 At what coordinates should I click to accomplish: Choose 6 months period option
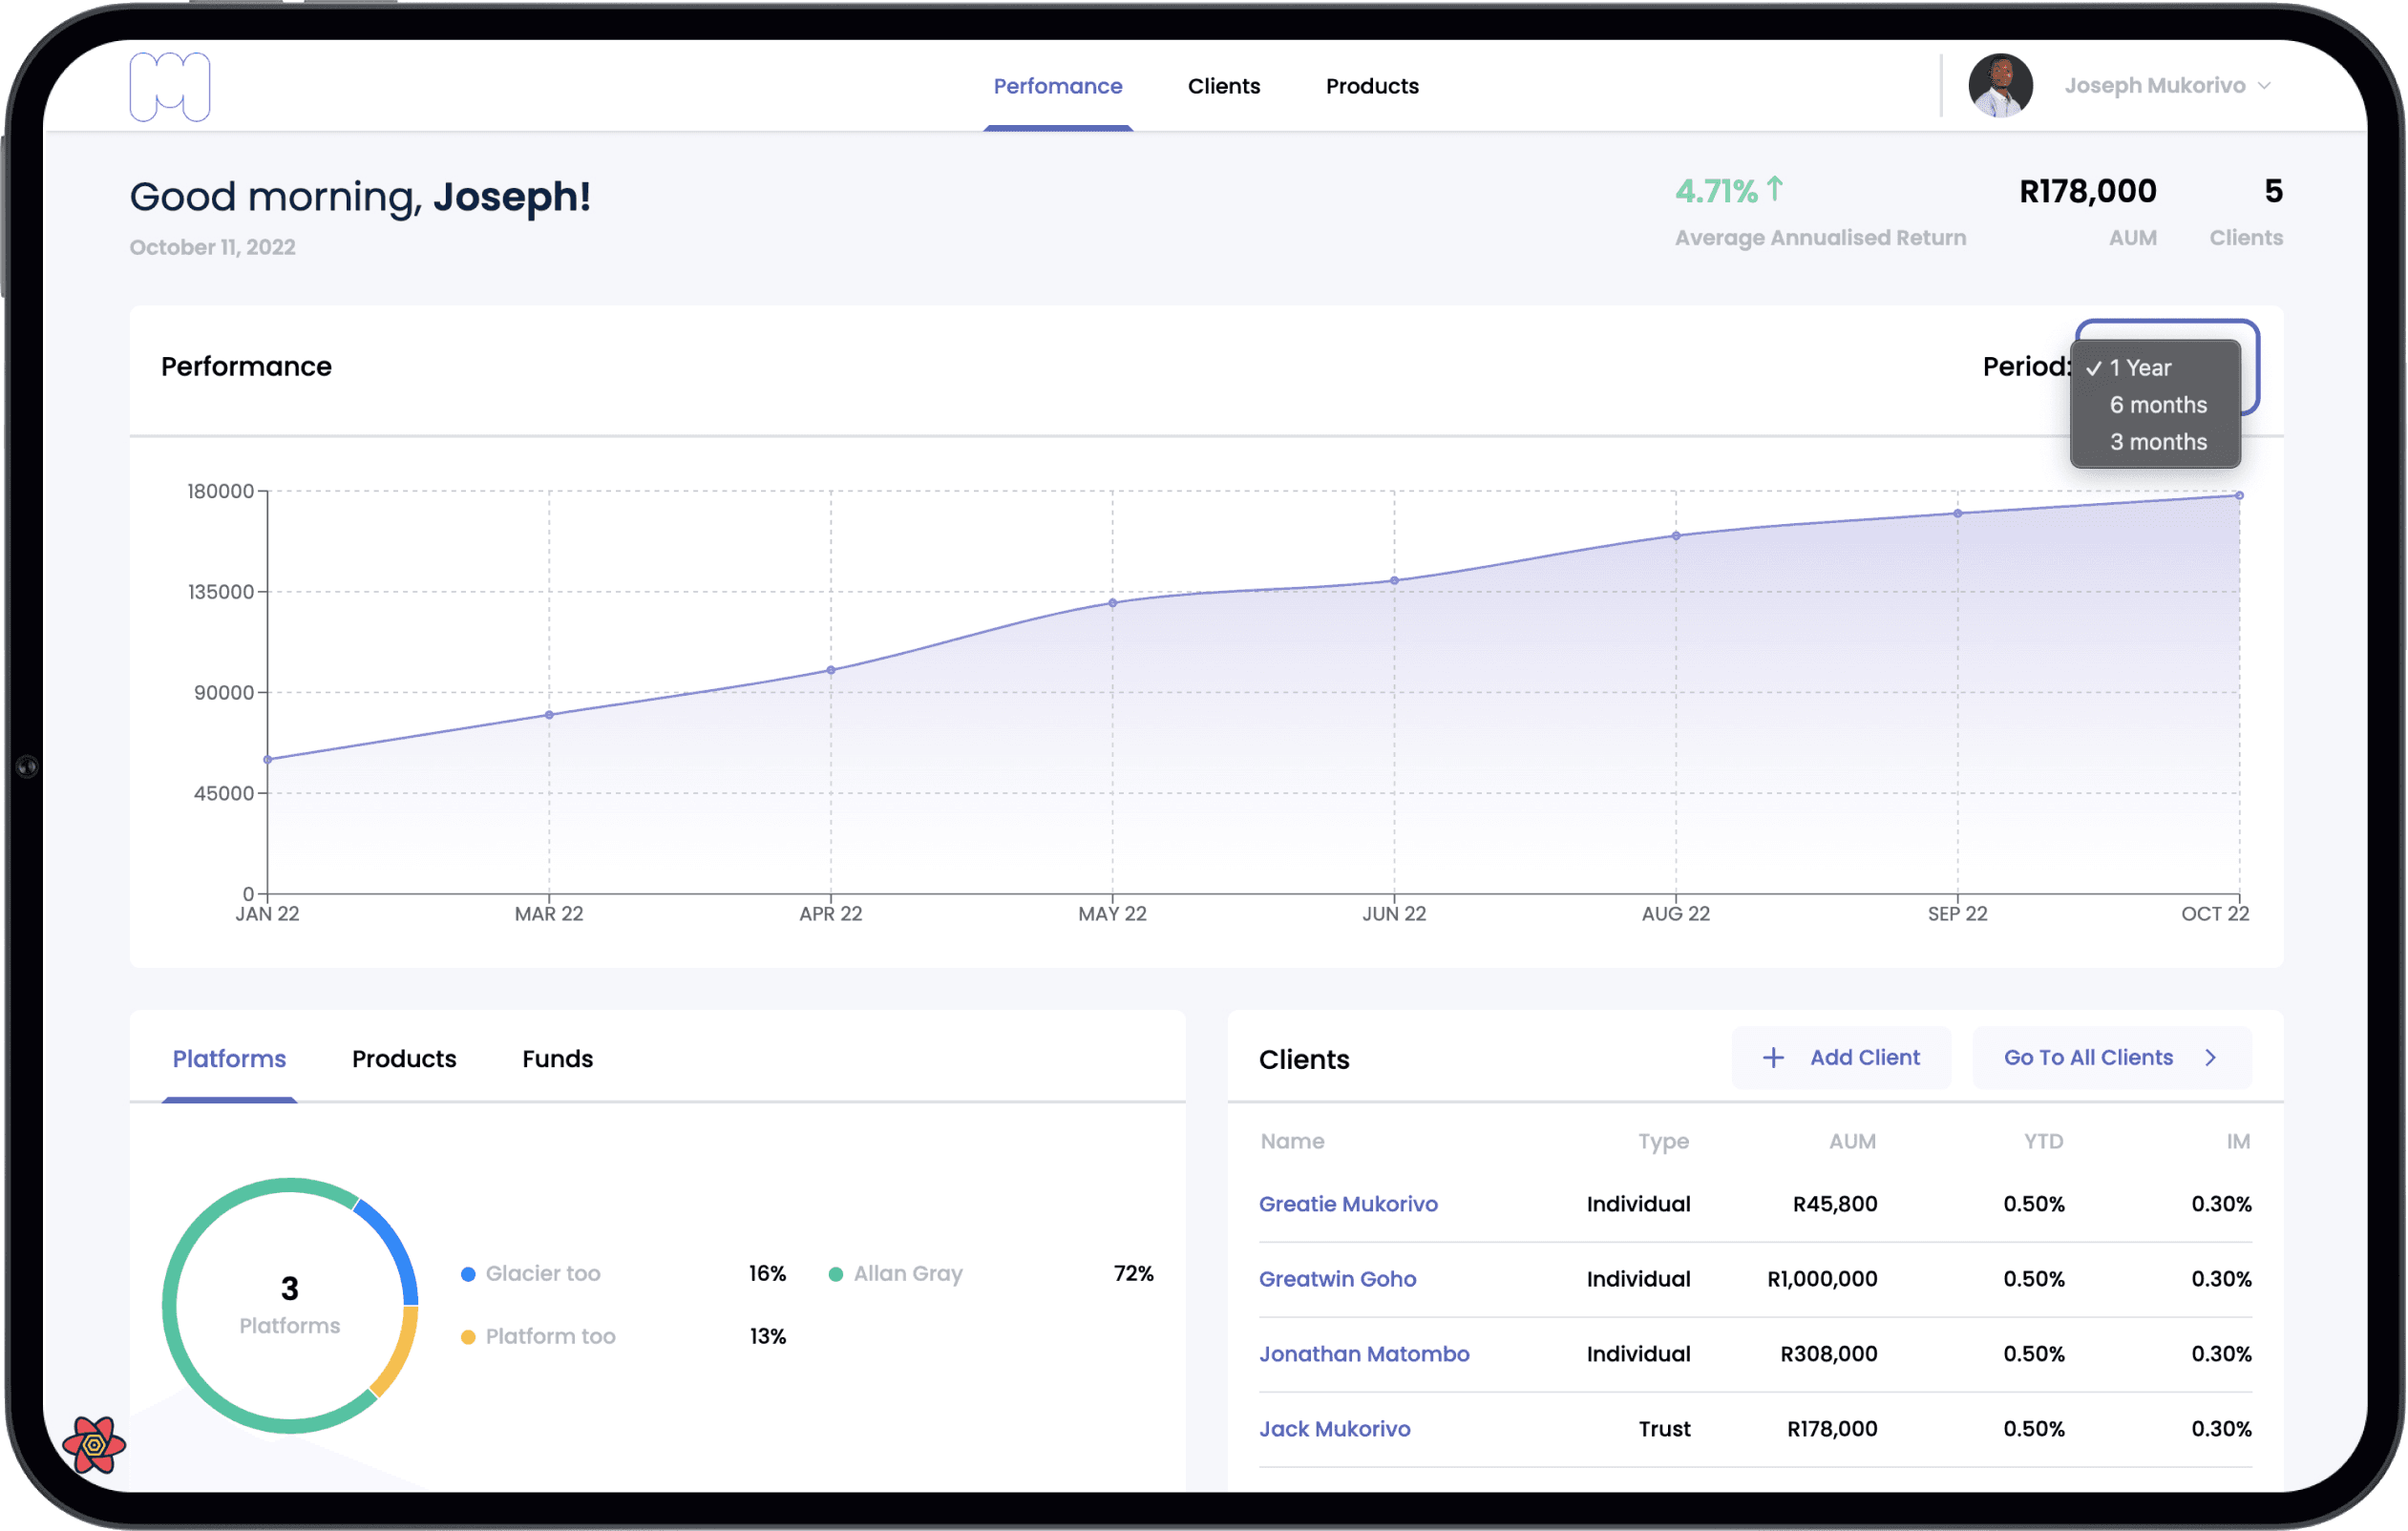pyautogui.click(x=2155, y=405)
